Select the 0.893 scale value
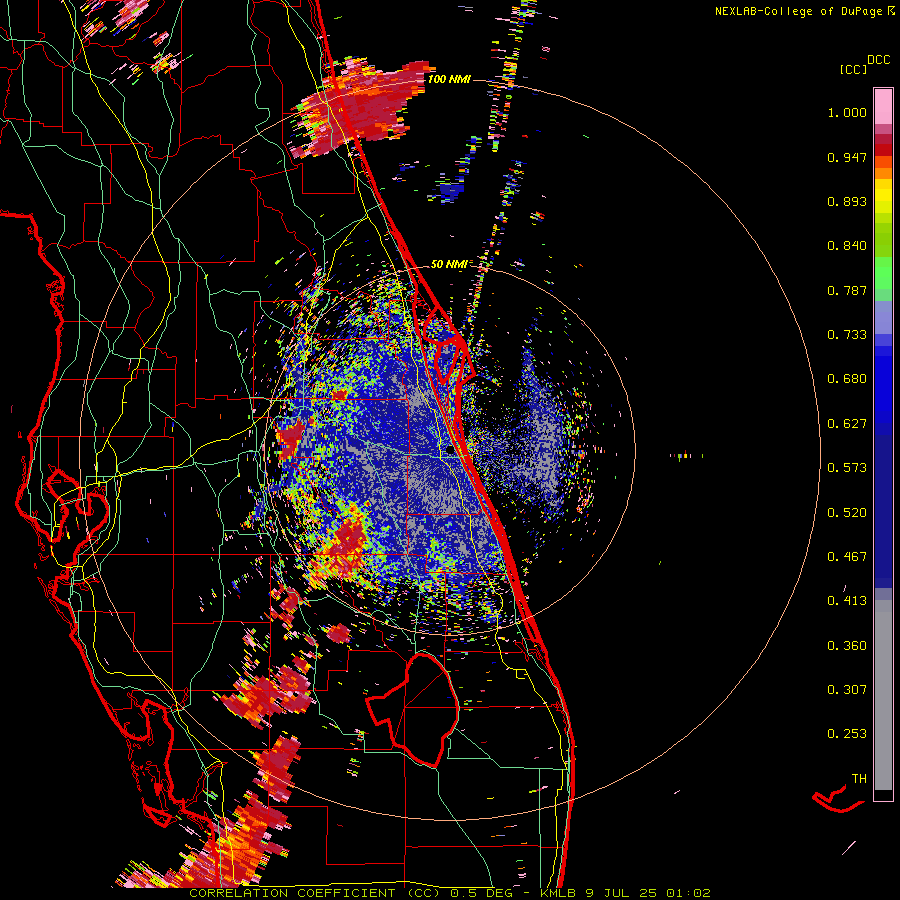Viewport: 900px width, 900px height. [847, 201]
